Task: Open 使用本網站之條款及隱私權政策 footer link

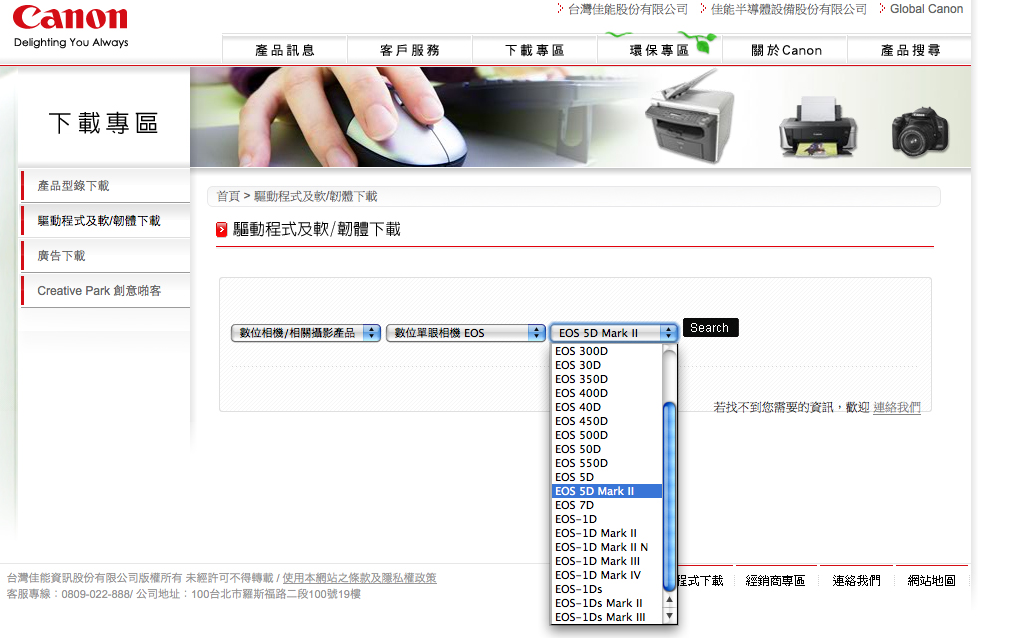Action: click(359, 578)
